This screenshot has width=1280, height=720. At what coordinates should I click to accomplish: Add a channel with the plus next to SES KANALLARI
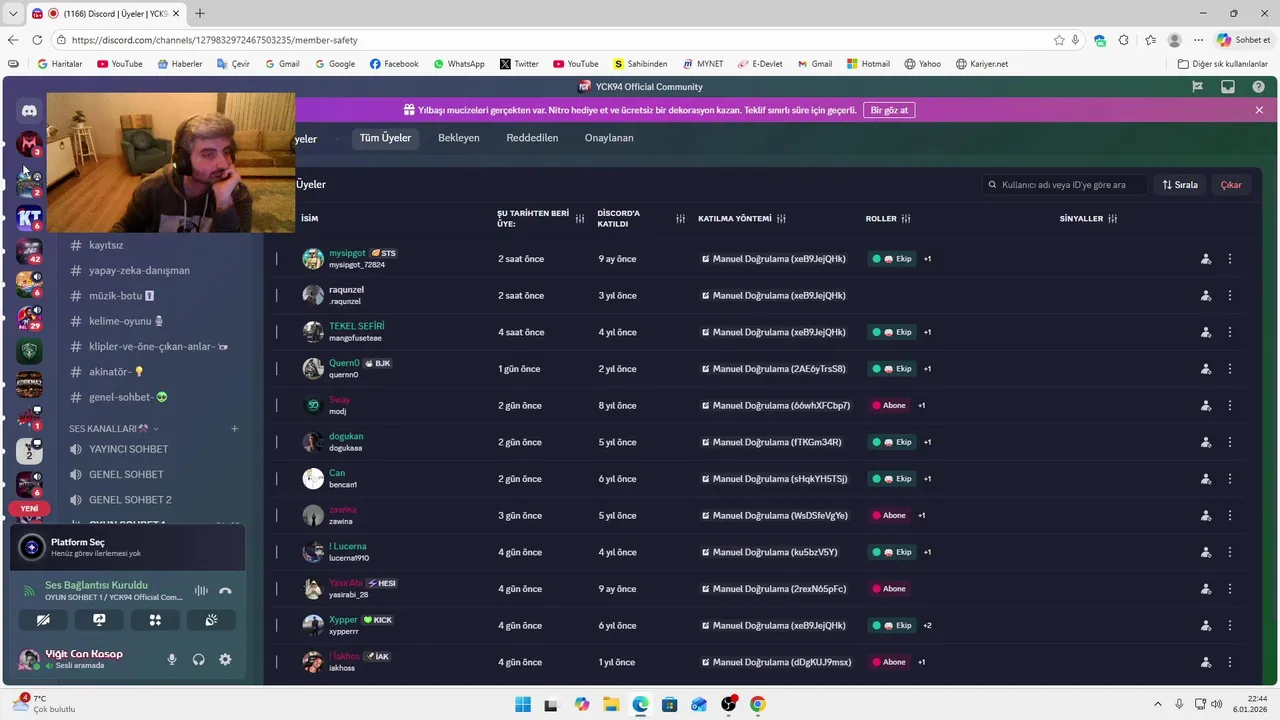pyautogui.click(x=235, y=428)
